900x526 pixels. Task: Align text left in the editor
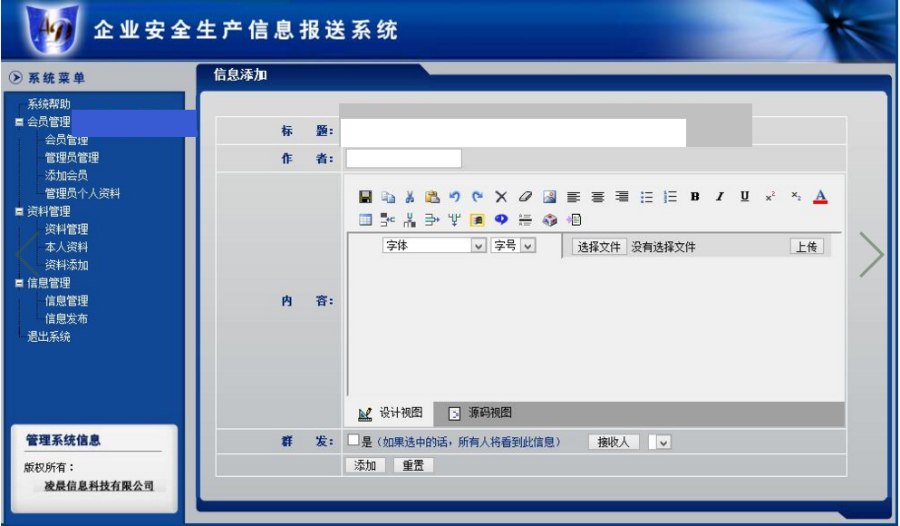tap(573, 197)
